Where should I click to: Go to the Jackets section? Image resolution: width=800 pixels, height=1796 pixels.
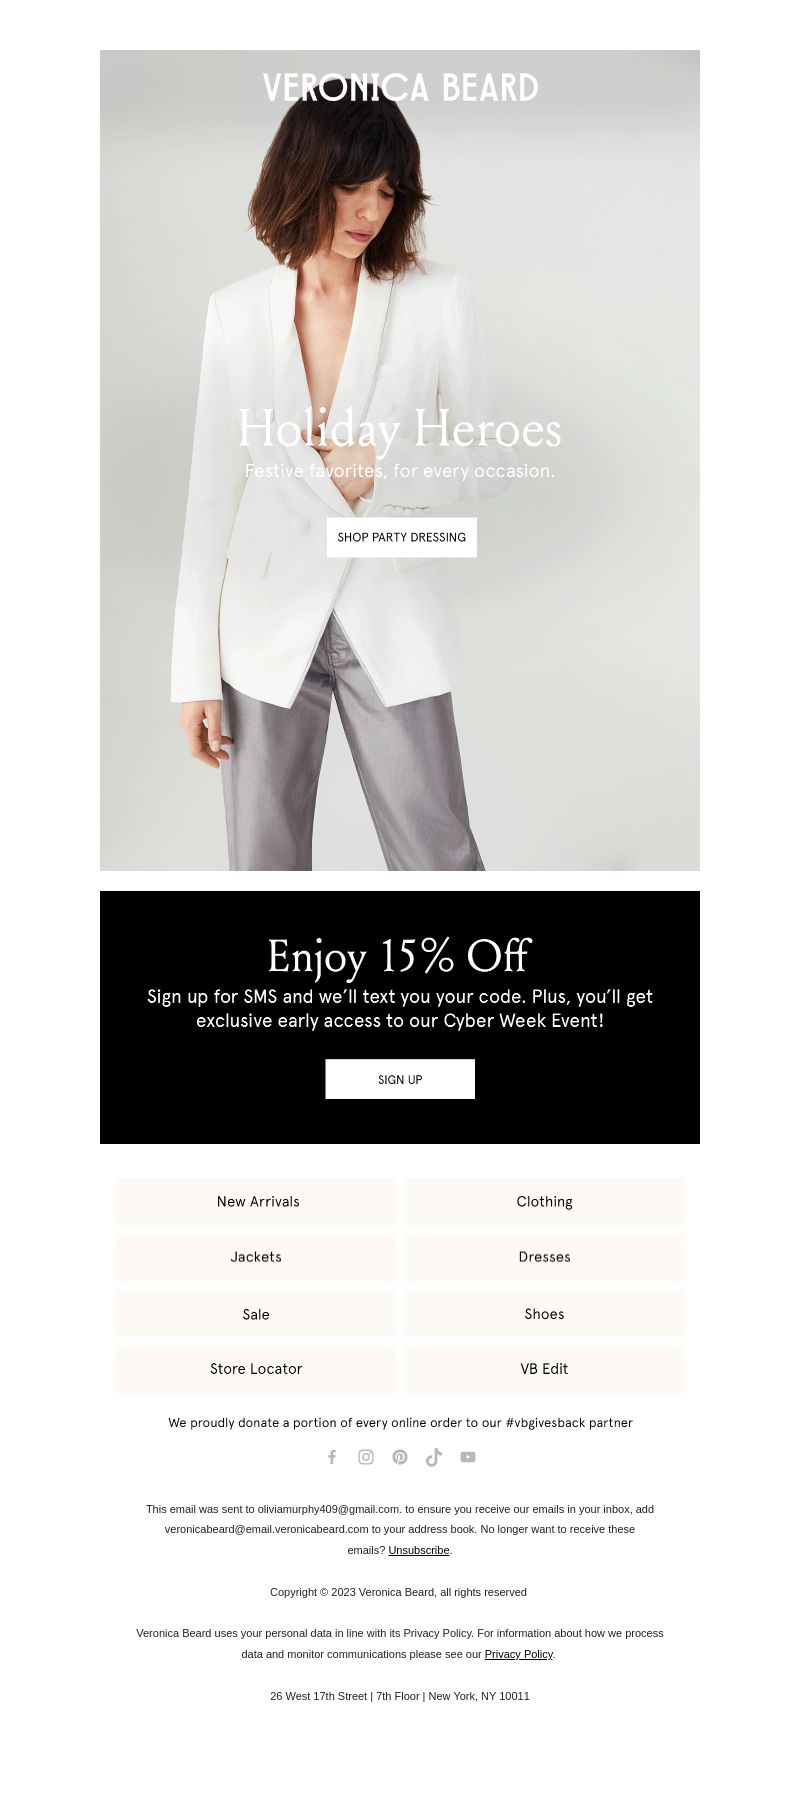pos(256,1257)
